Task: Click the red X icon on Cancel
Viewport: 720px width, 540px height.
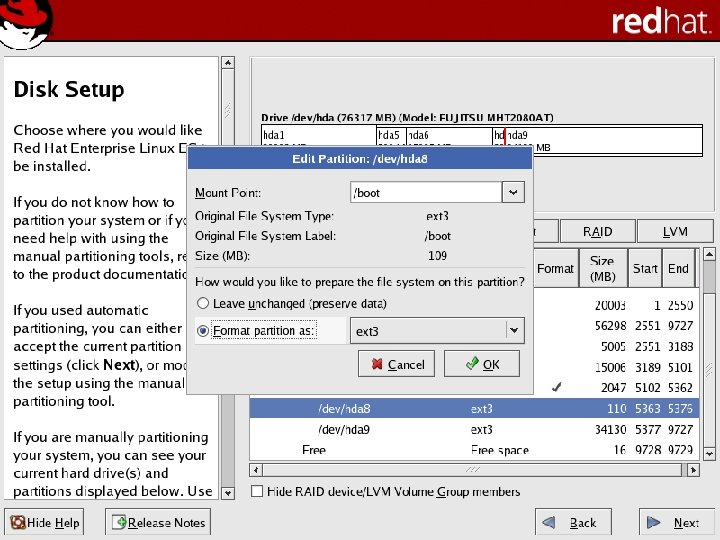Action: point(377,364)
